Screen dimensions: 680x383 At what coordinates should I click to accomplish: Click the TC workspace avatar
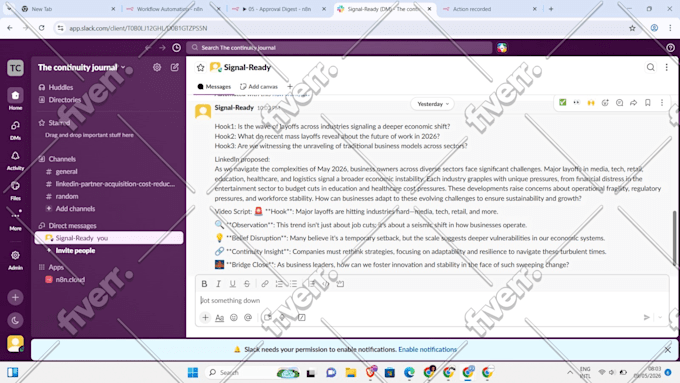point(15,68)
